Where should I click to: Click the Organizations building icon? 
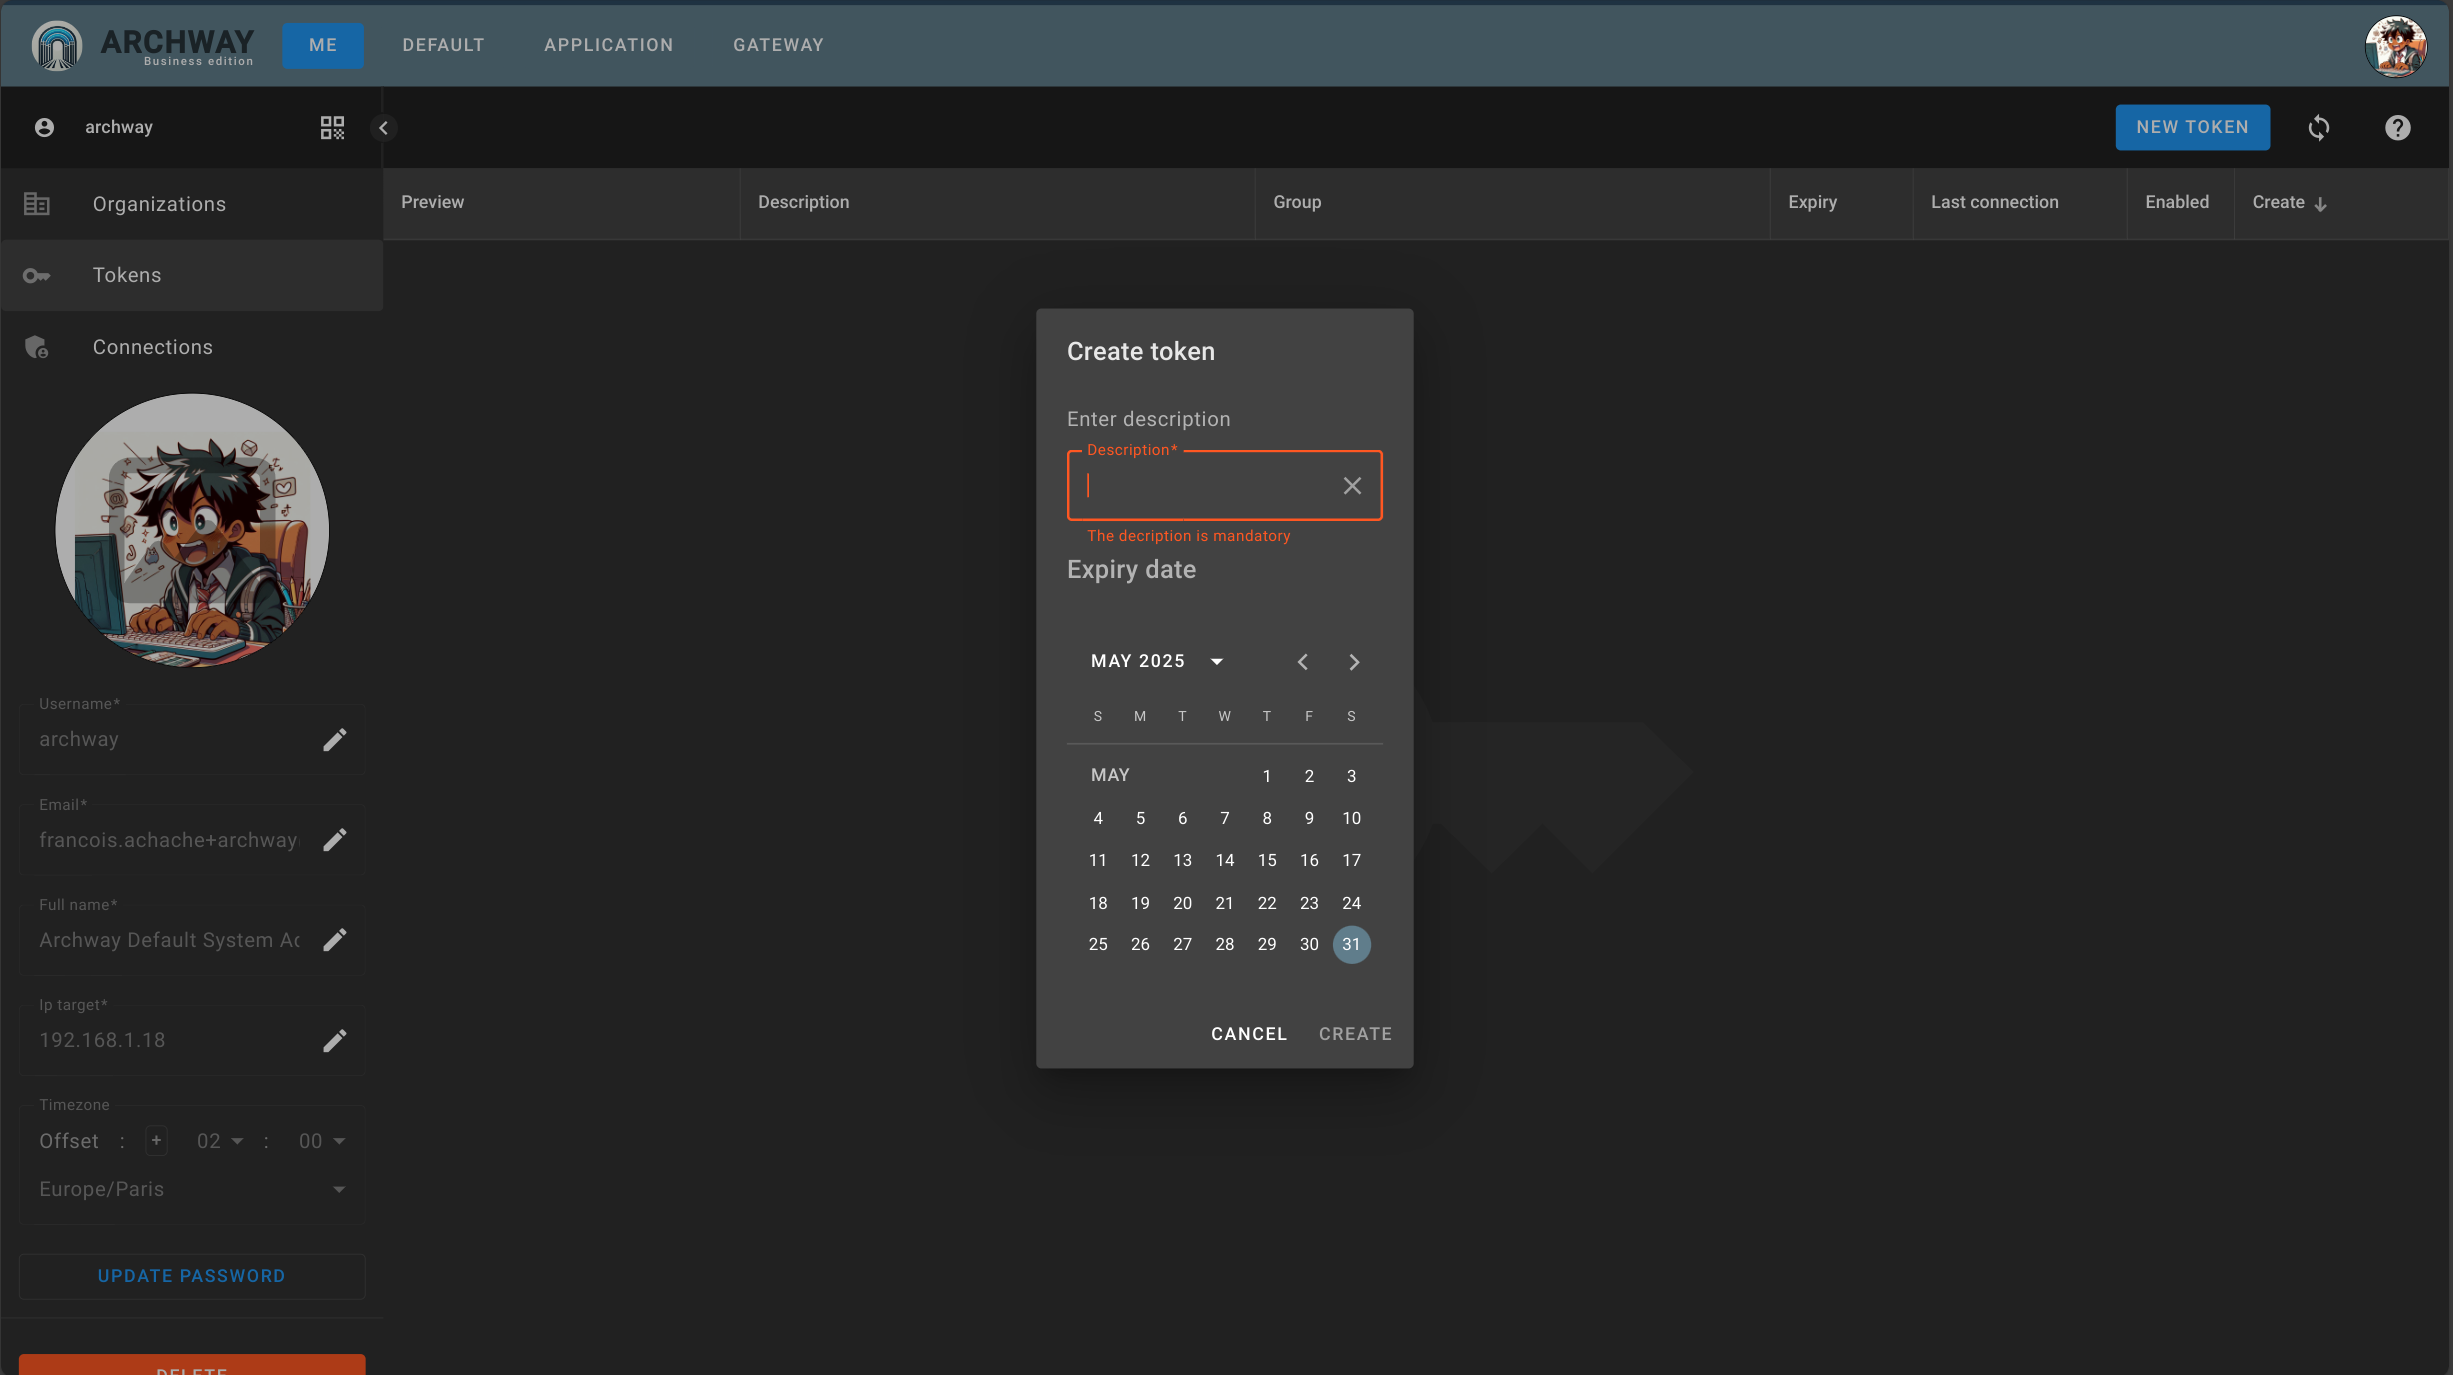pyautogui.click(x=37, y=204)
